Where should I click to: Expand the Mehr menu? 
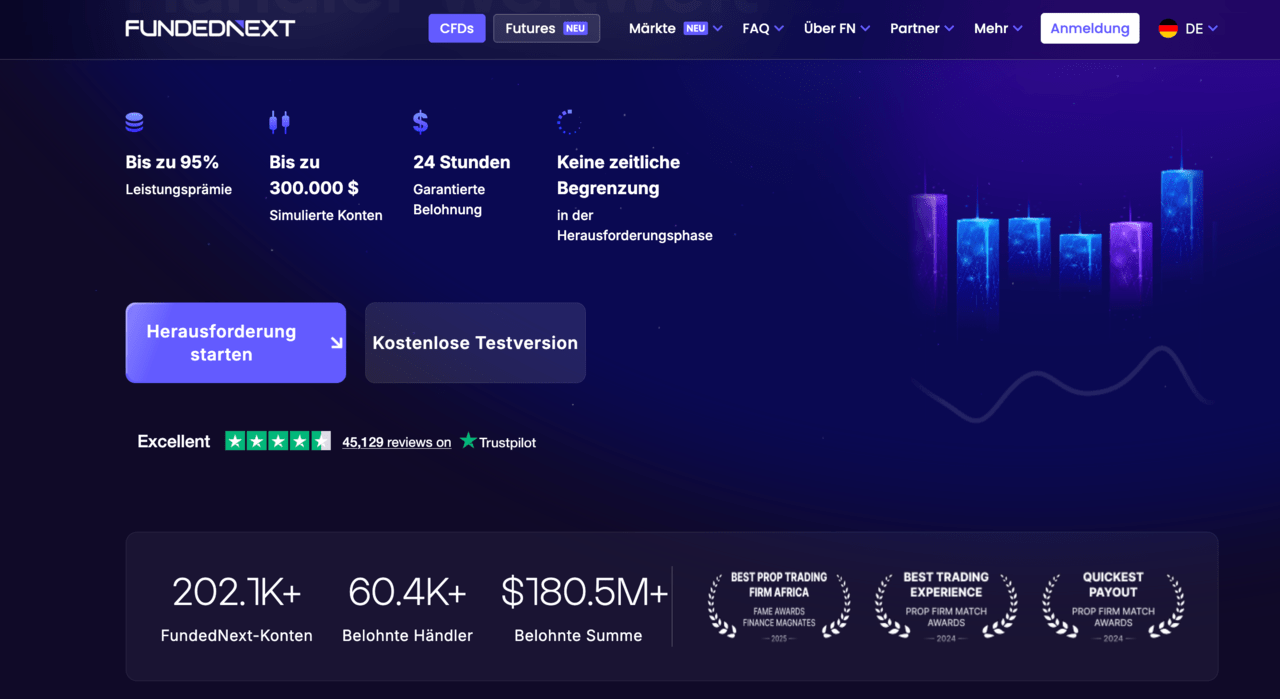997,28
